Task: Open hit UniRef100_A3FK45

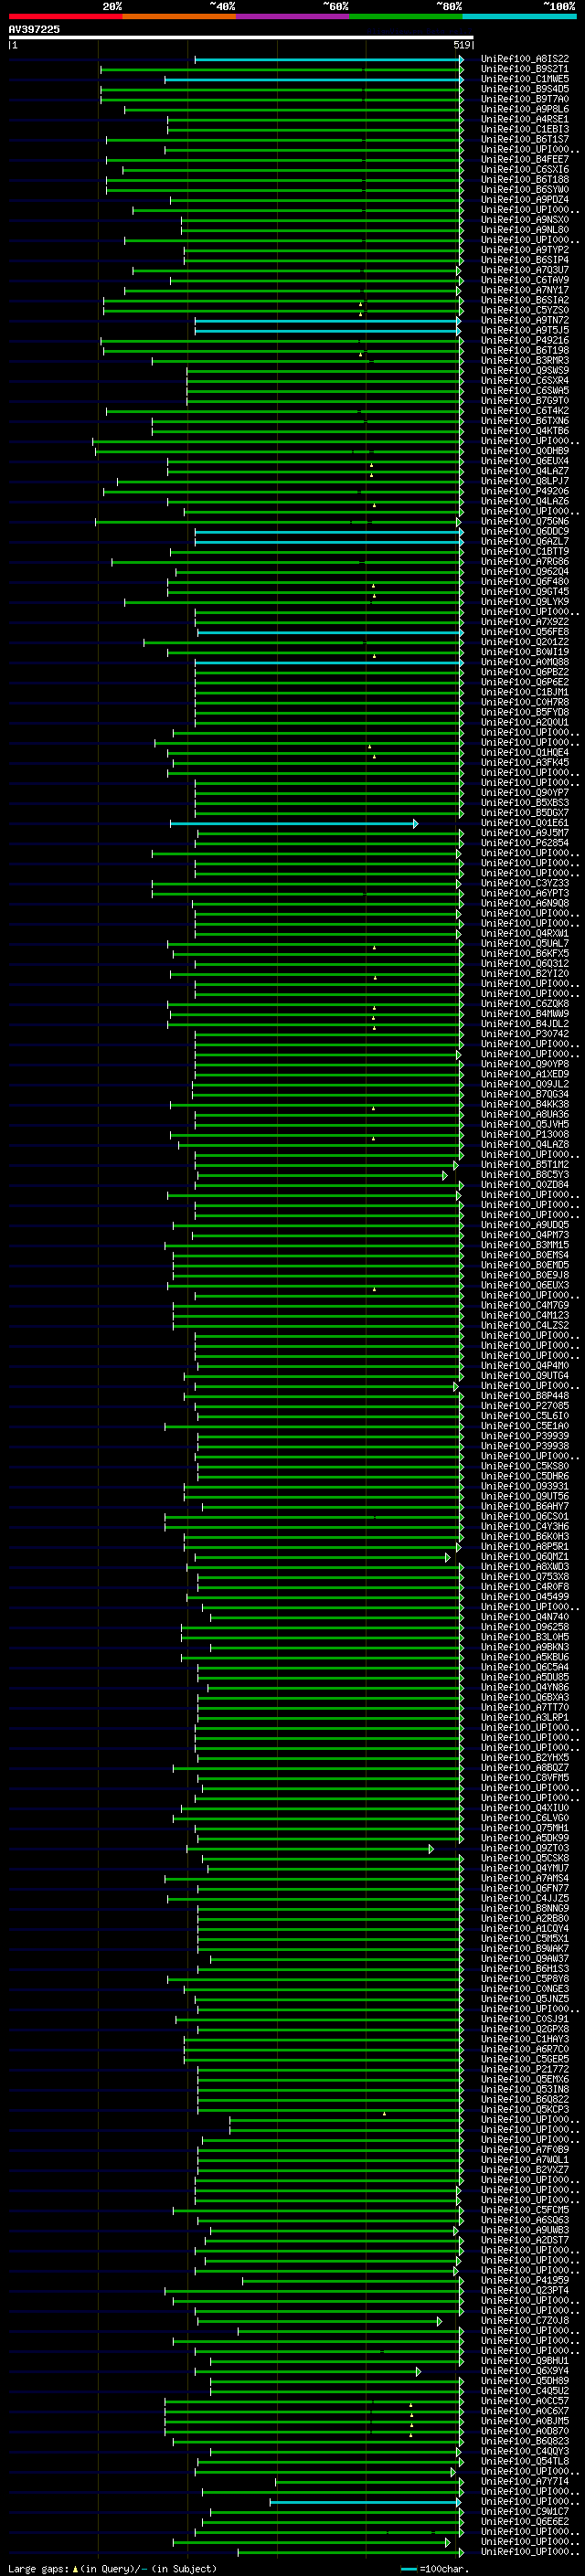Action: point(525,763)
